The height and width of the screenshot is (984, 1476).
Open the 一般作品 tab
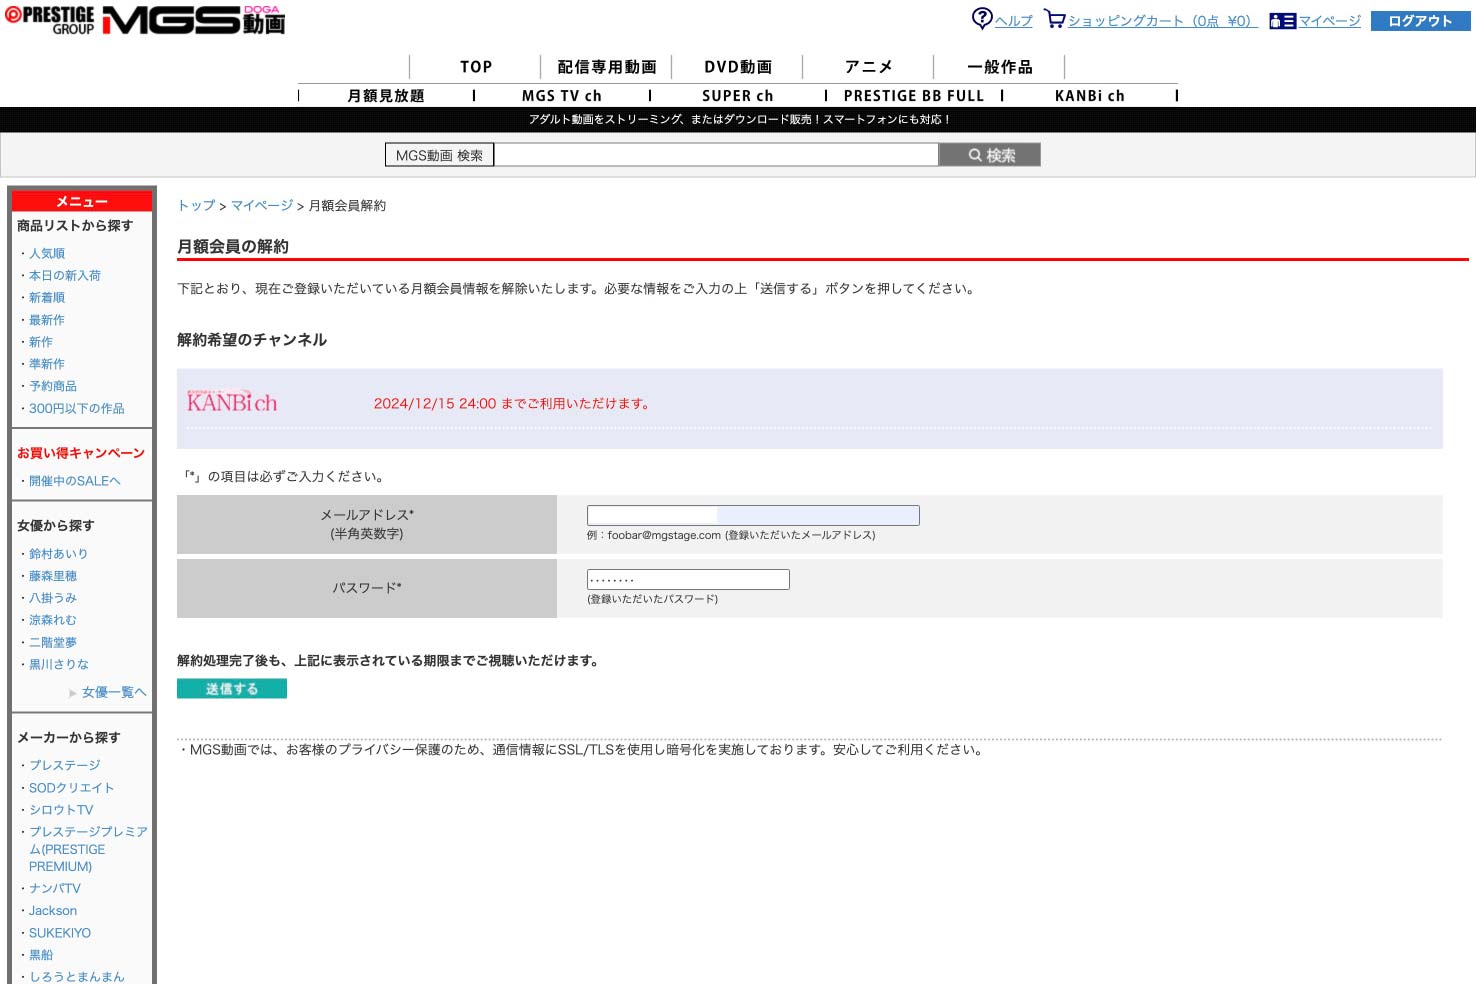[x=1000, y=67]
